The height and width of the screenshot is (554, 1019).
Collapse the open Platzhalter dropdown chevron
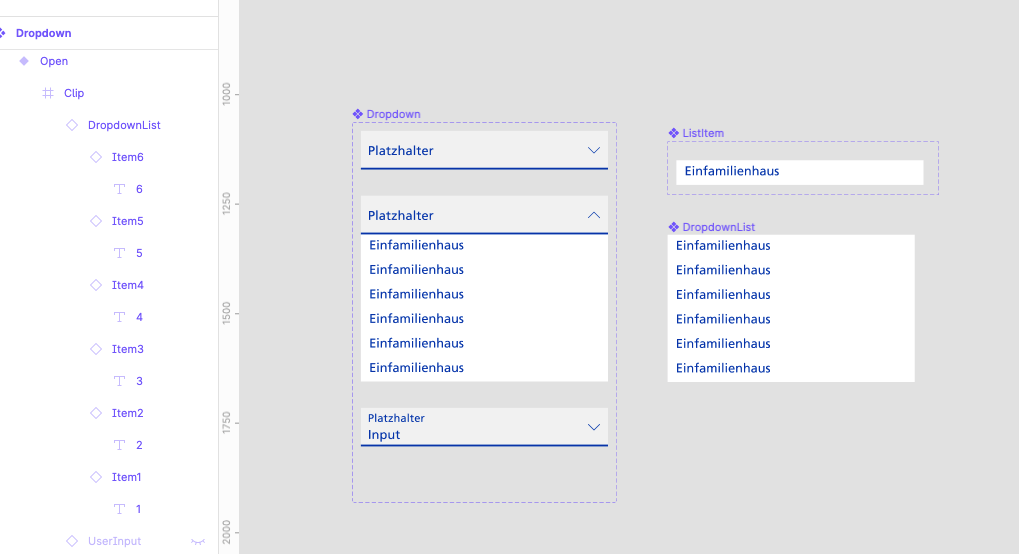[x=594, y=215]
